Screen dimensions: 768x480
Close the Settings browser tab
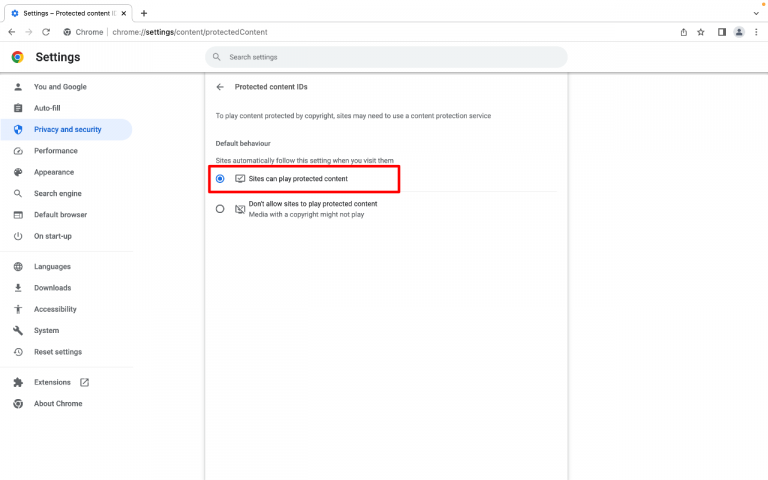tap(123, 13)
